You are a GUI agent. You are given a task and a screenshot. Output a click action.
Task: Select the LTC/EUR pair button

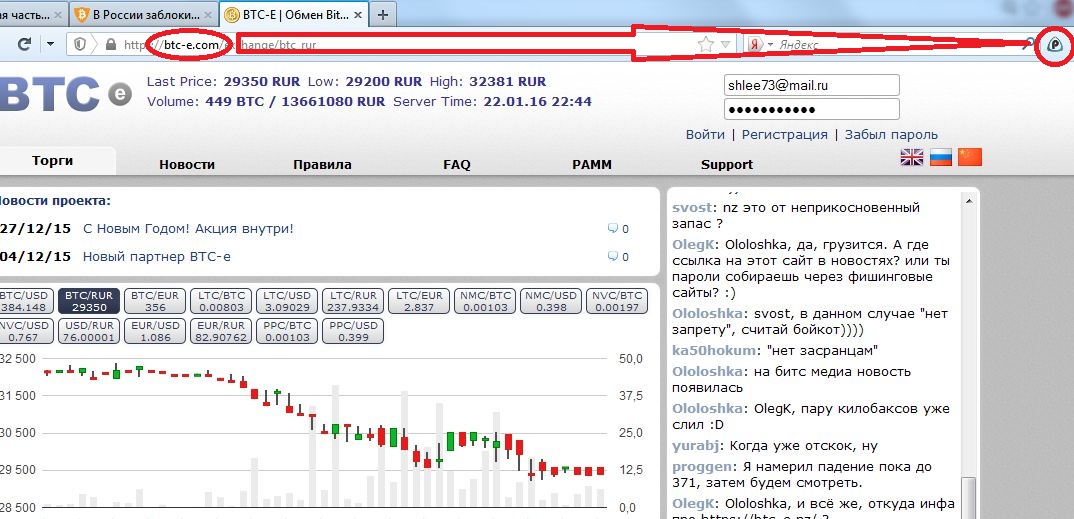tap(419, 301)
